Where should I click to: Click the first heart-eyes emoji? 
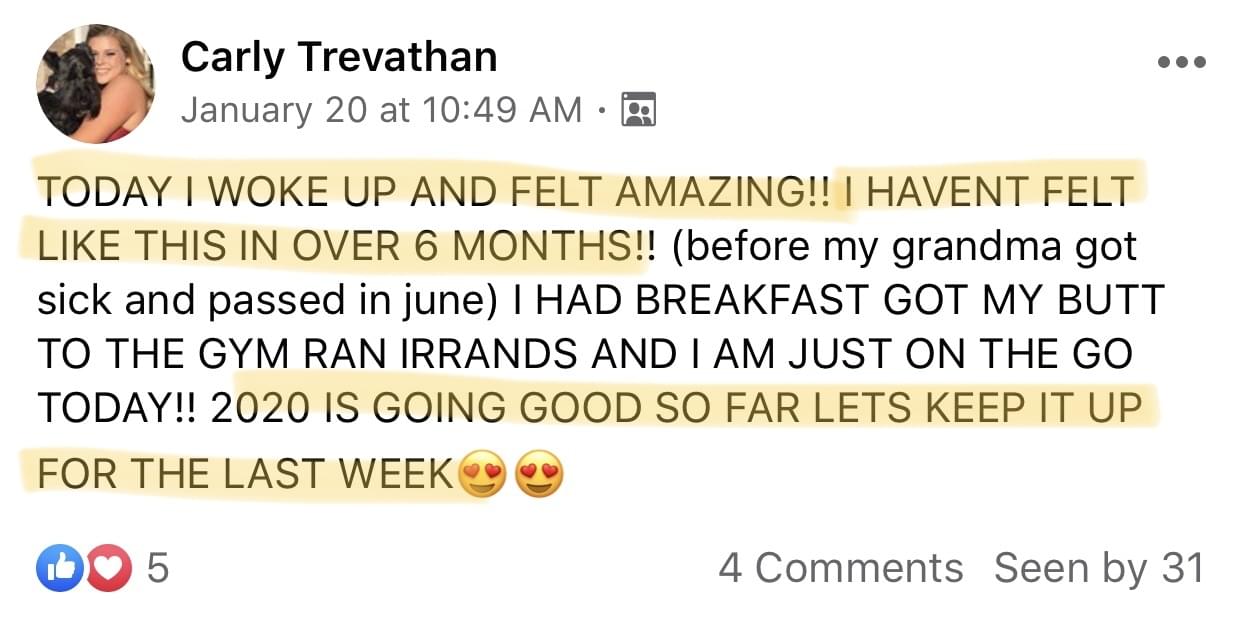click(x=481, y=475)
